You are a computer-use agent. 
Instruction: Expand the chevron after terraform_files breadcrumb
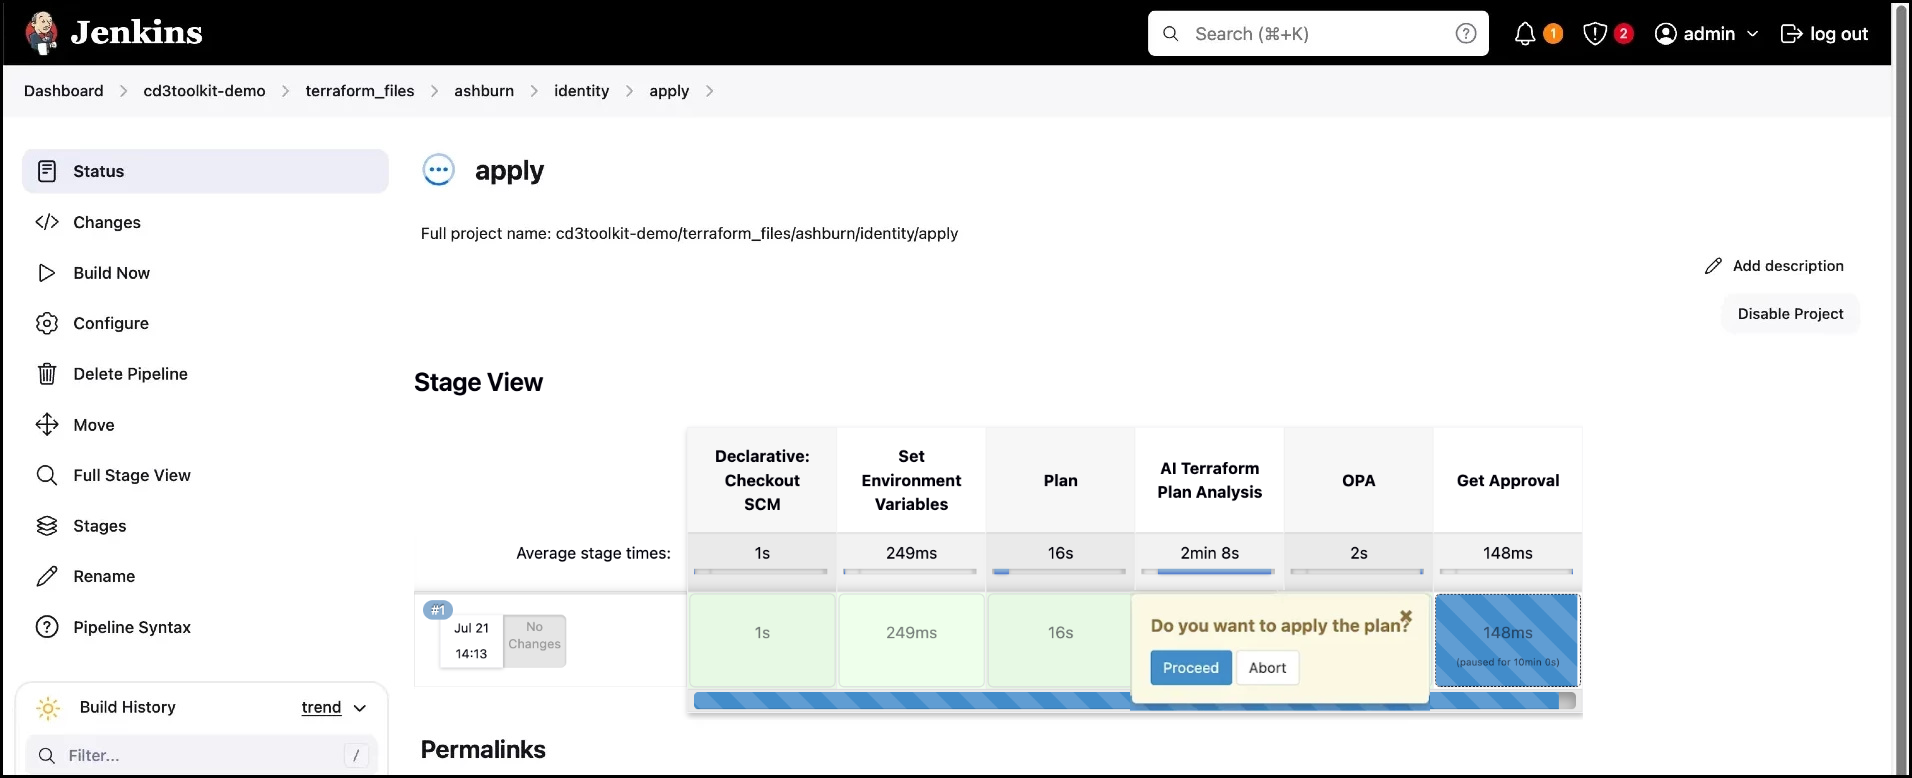pos(434,91)
